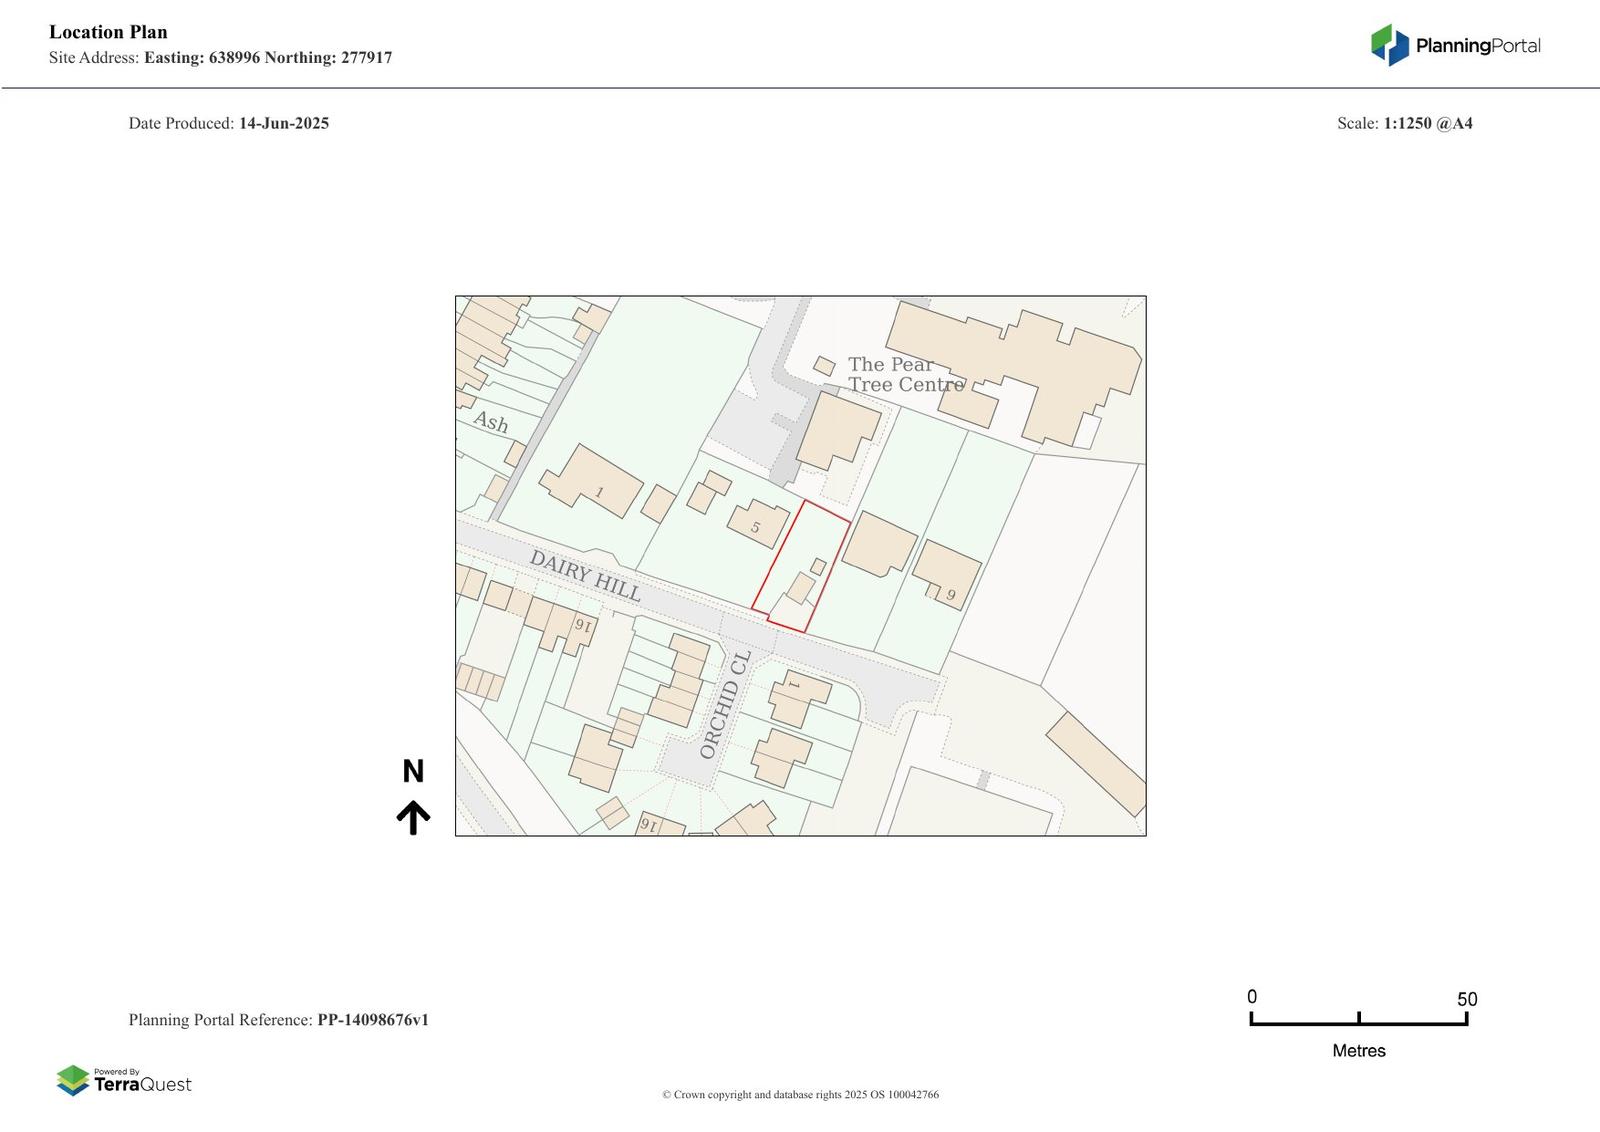
Task: Click The Pear Tree Centre label
Action: 903,375
